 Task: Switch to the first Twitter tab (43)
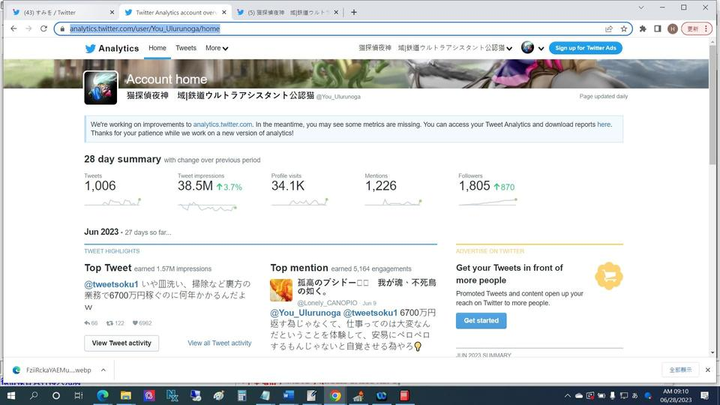[x=62, y=12]
